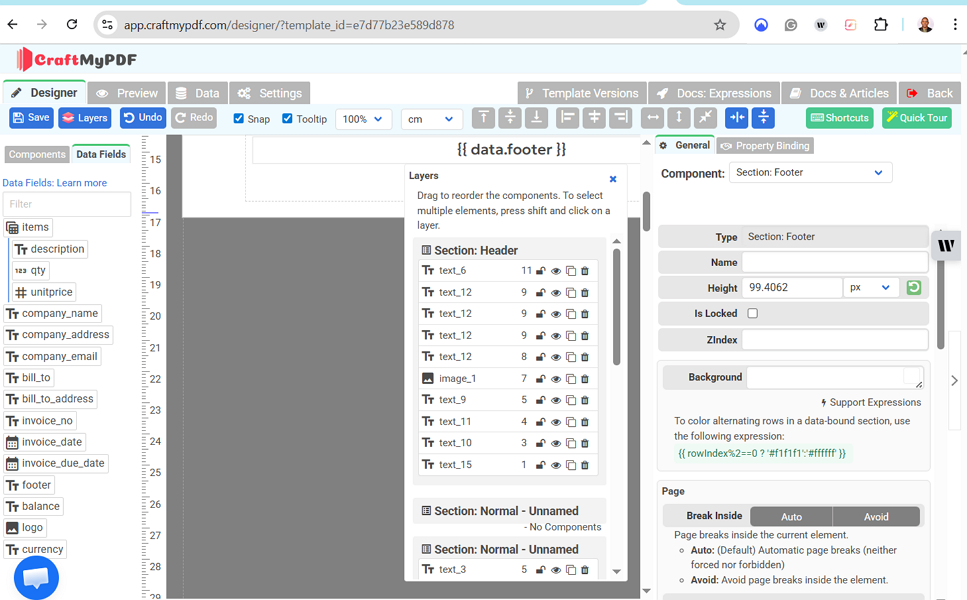Change the Height unit px dropdown
The width and height of the screenshot is (967, 600).
coord(869,288)
